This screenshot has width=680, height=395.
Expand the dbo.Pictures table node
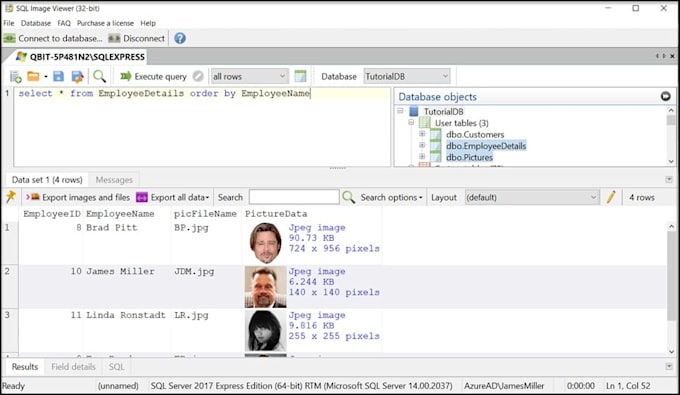(x=422, y=157)
